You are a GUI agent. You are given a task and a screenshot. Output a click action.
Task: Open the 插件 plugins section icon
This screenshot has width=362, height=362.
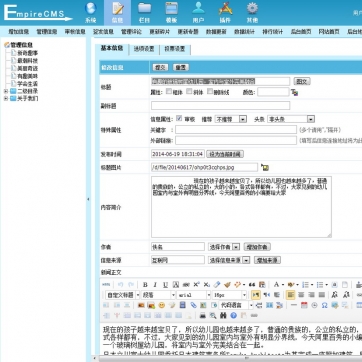coord(225,13)
